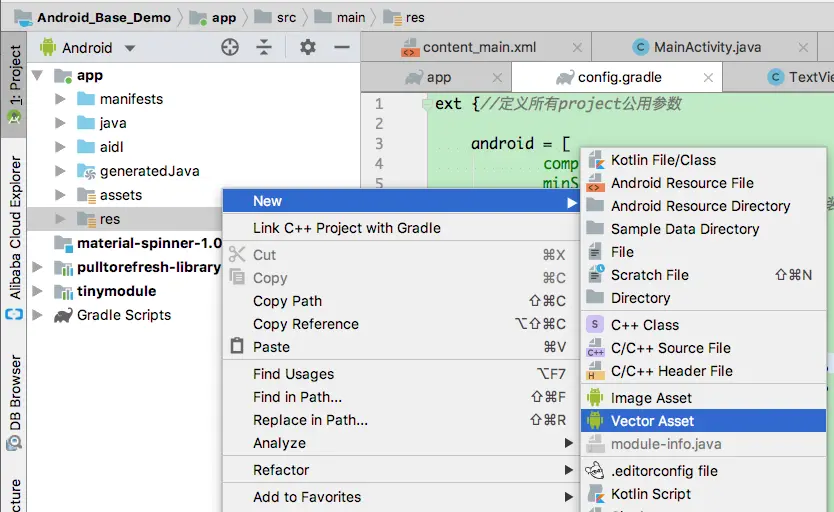Click the Image Asset Android icon
Screen dimensions: 834x512
[x=595, y=398]
